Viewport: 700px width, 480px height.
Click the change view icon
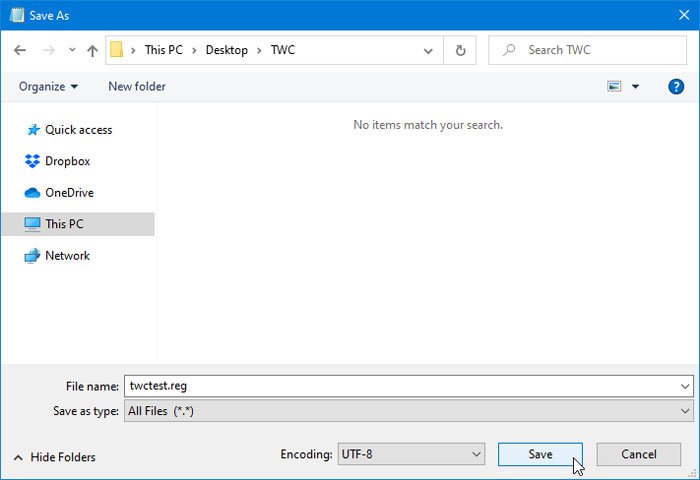tap(614, 87)
